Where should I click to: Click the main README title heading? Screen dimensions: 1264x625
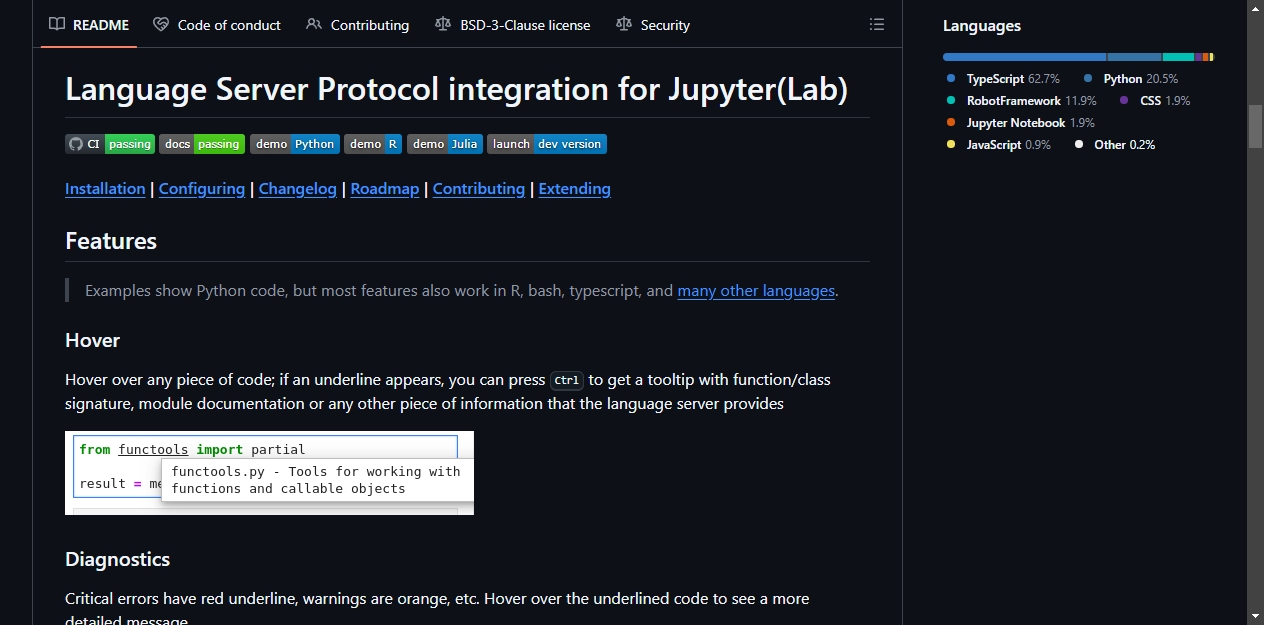click(456, 90)
